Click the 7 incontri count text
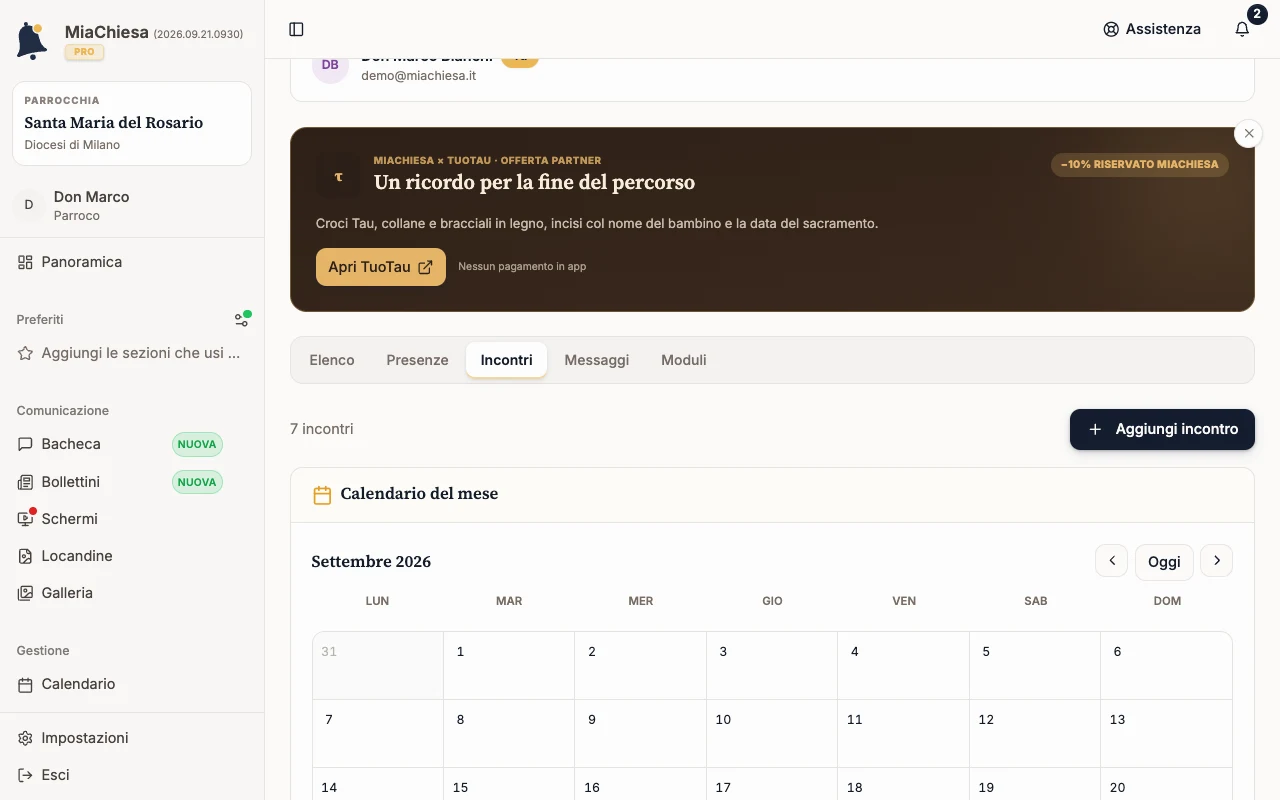This screenshot has width=1280, height=800. pyautogui.click(x=322, y=429)
